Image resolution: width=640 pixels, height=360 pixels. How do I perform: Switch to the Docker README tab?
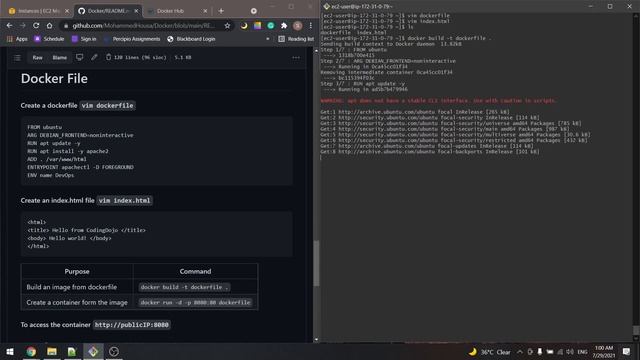(x=108, y=11)
